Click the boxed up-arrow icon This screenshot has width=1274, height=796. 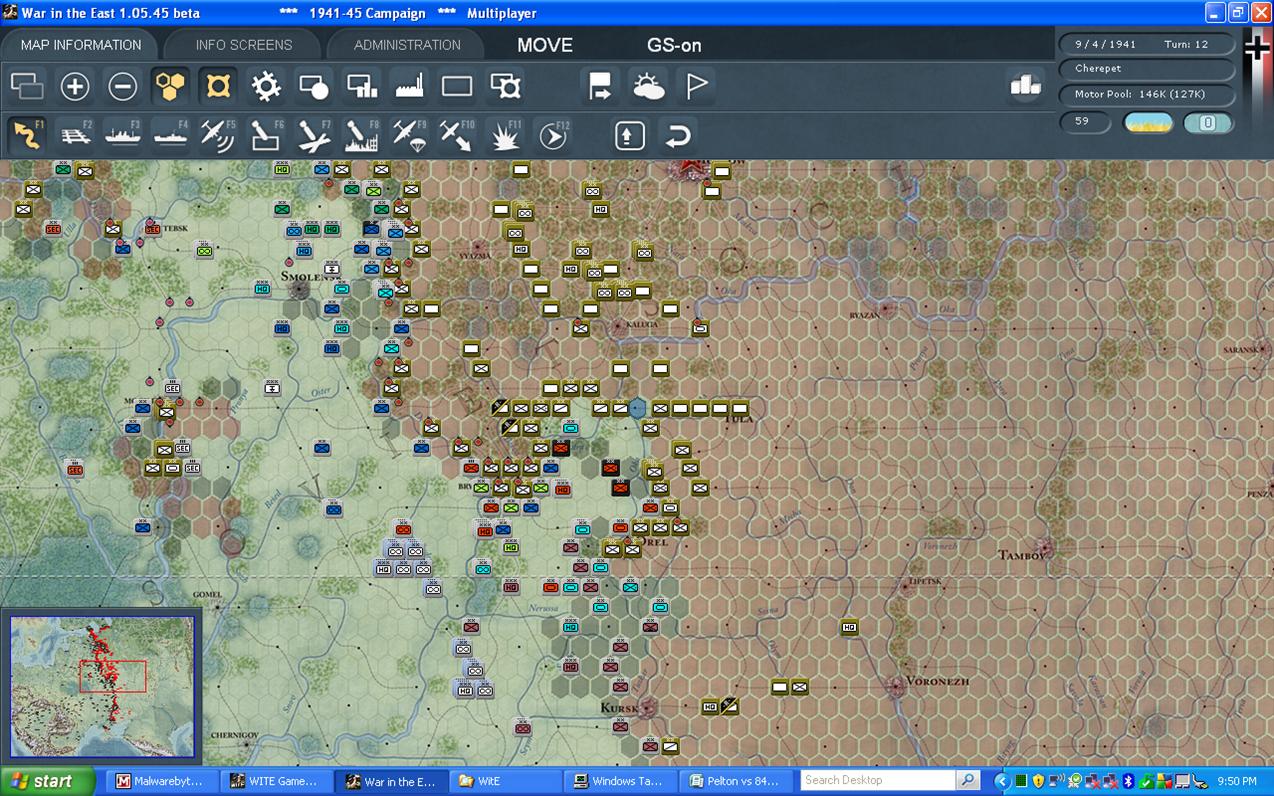[x=629, y=135]
